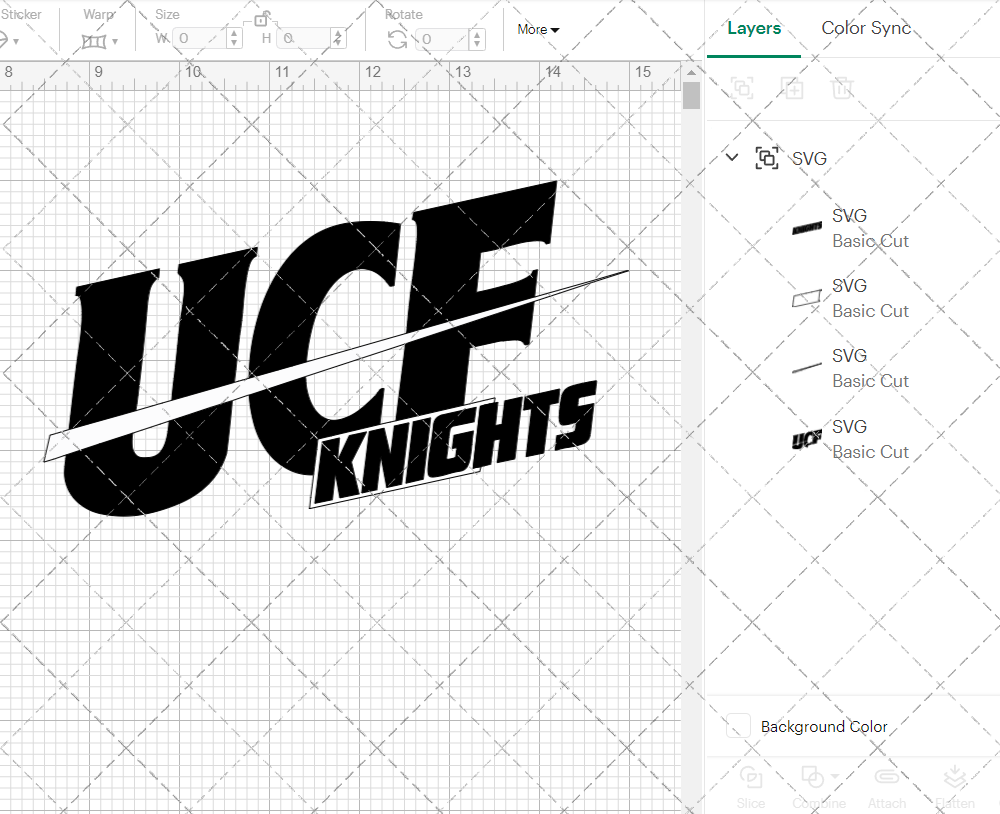The width and height of the screenshot is (1000, 814).
Task: Click the Rotate reset arrow icon
Action: 396,38
